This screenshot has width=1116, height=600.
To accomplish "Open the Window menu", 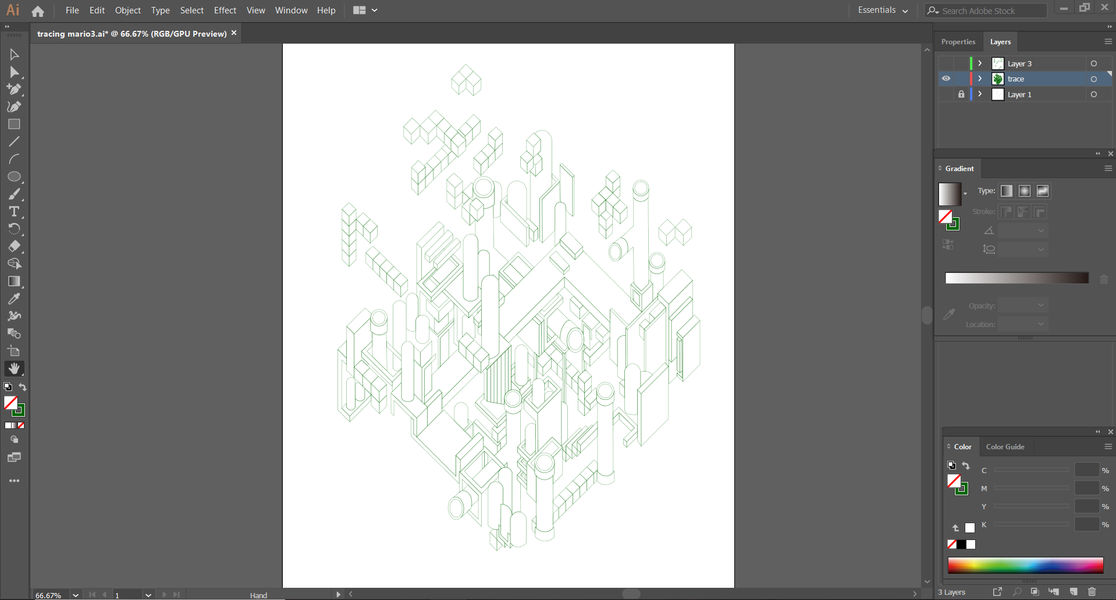I will (x=291, y=11).
